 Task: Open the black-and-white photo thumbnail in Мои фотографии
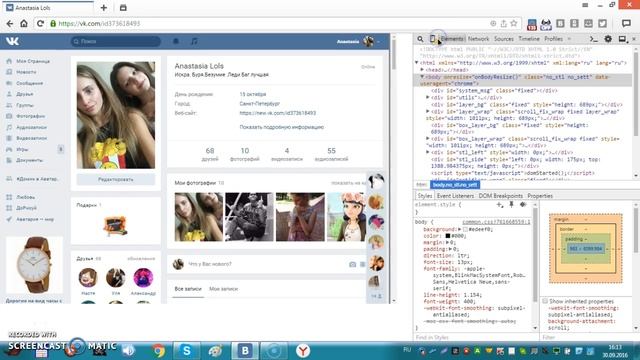pyautogui.click(x=249, y=217)
